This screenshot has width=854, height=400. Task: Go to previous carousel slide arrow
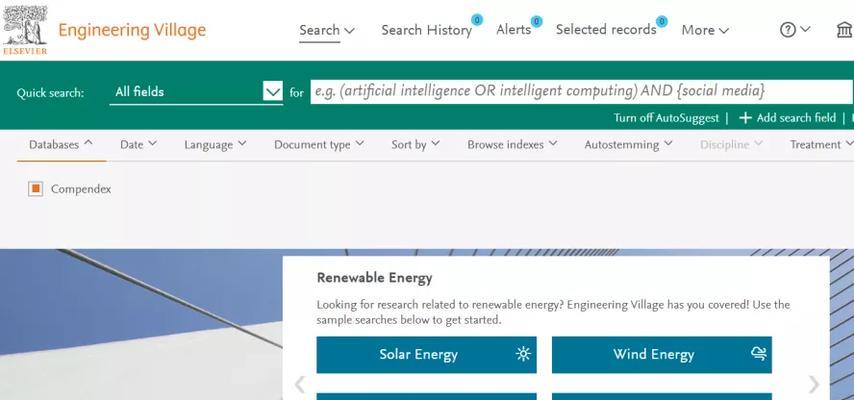click(299, 384)
